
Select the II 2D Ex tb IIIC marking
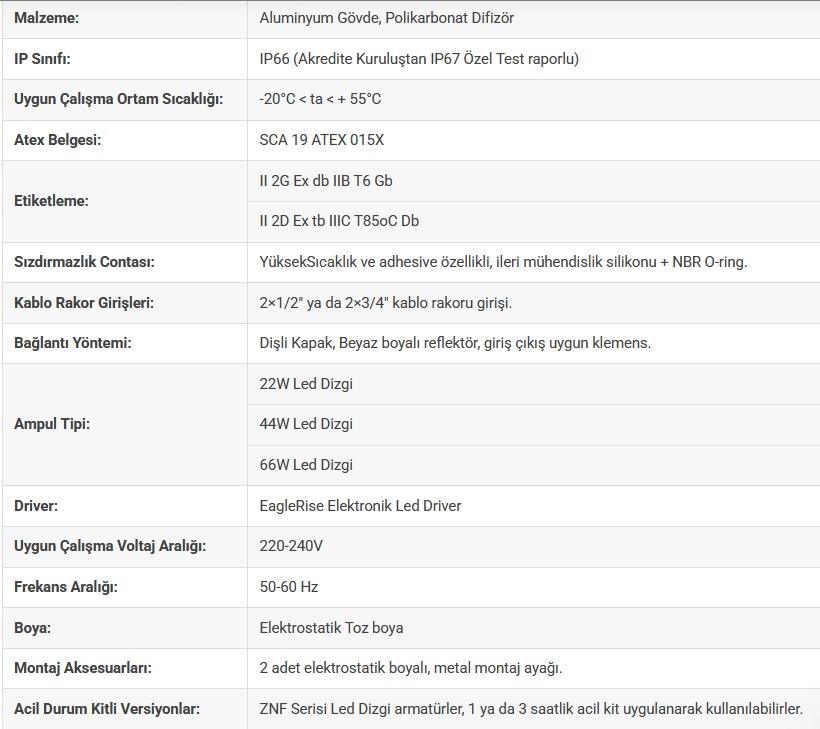point(339,221)
